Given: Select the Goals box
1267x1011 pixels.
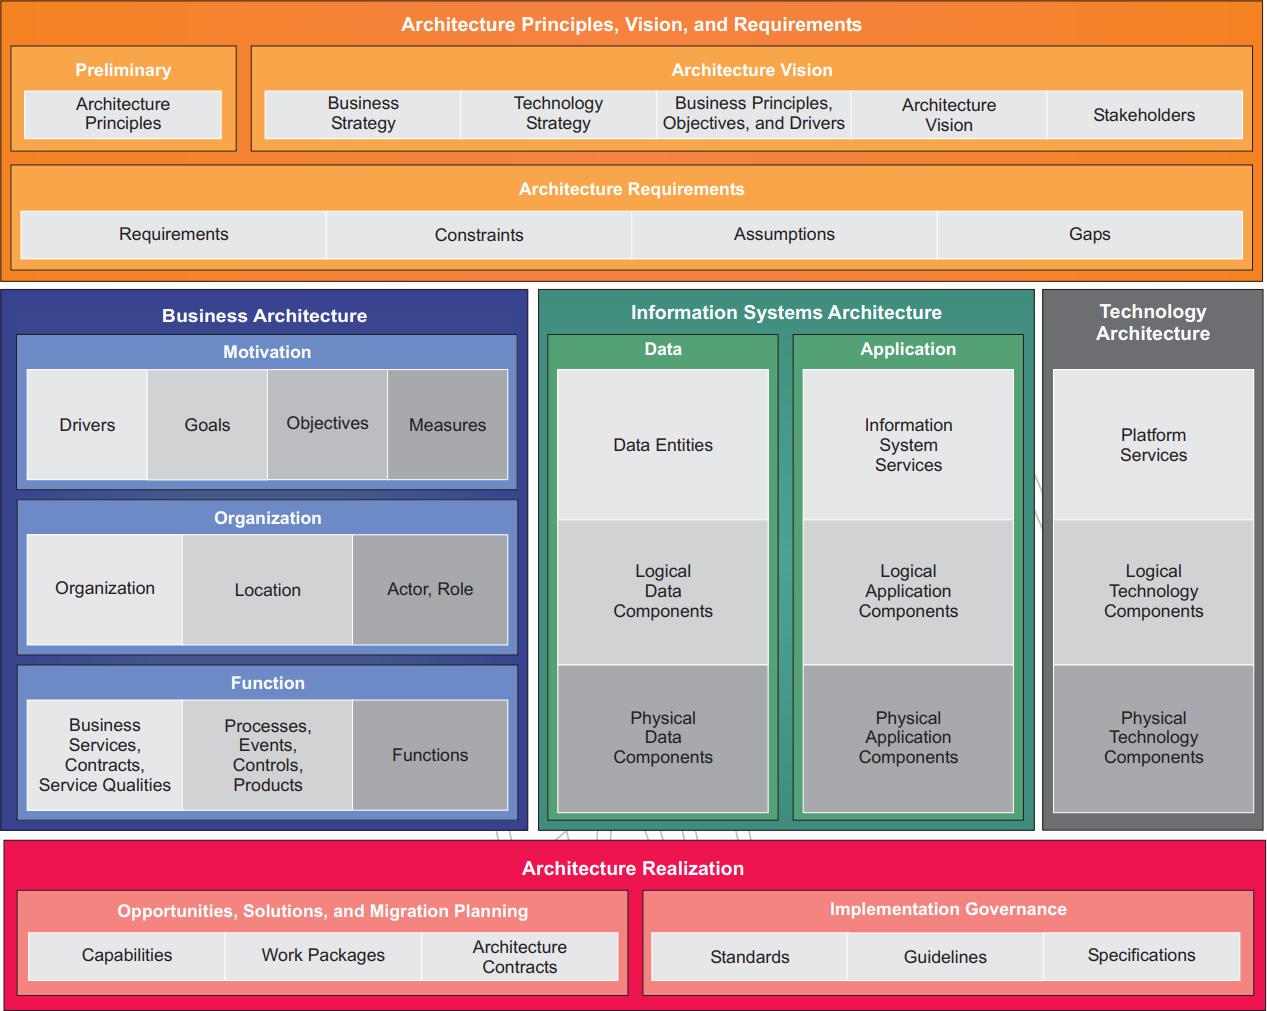Looking at the screenshot, I should click(207, 425).
